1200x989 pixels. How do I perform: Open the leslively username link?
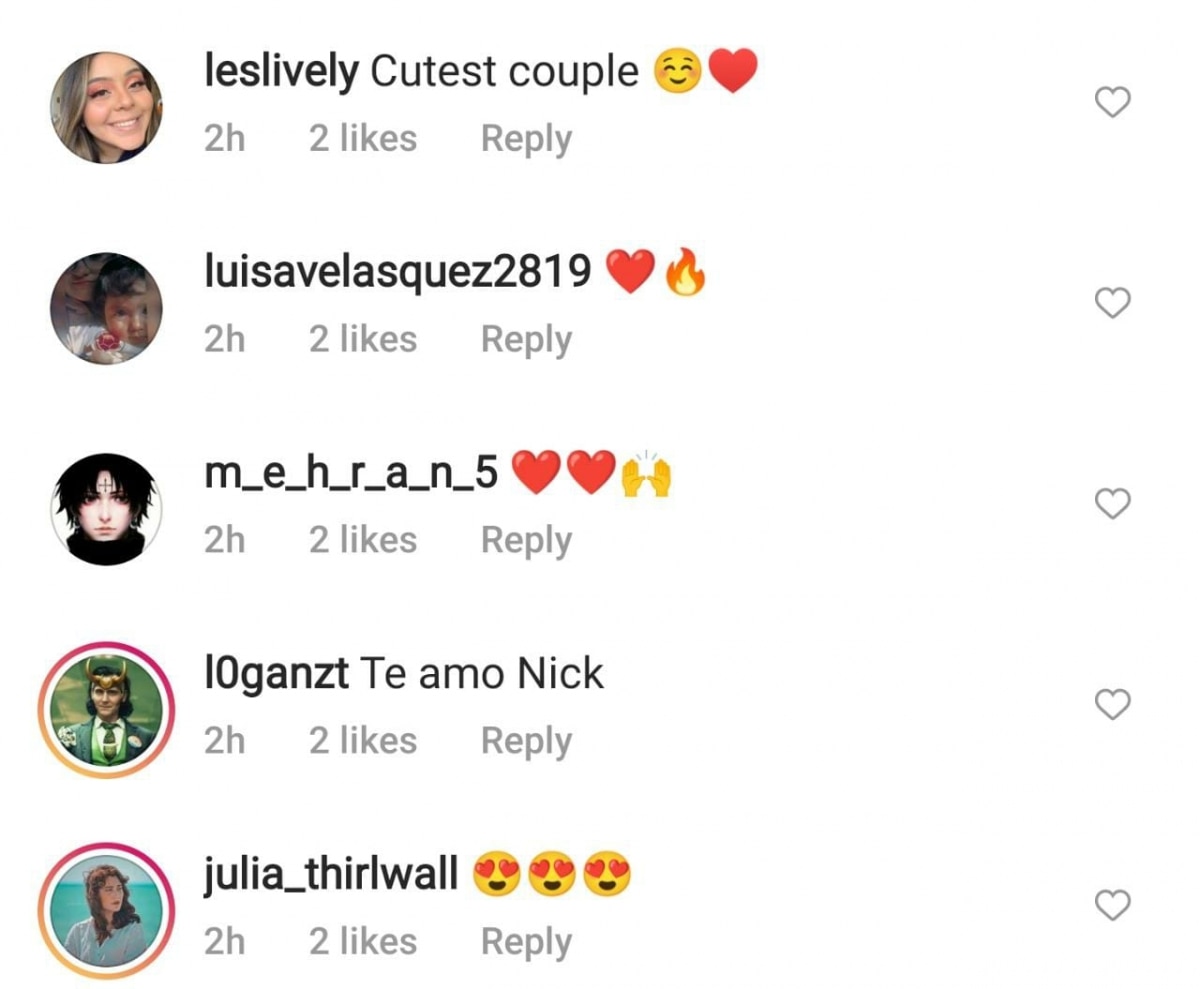[x=281, y=73]
